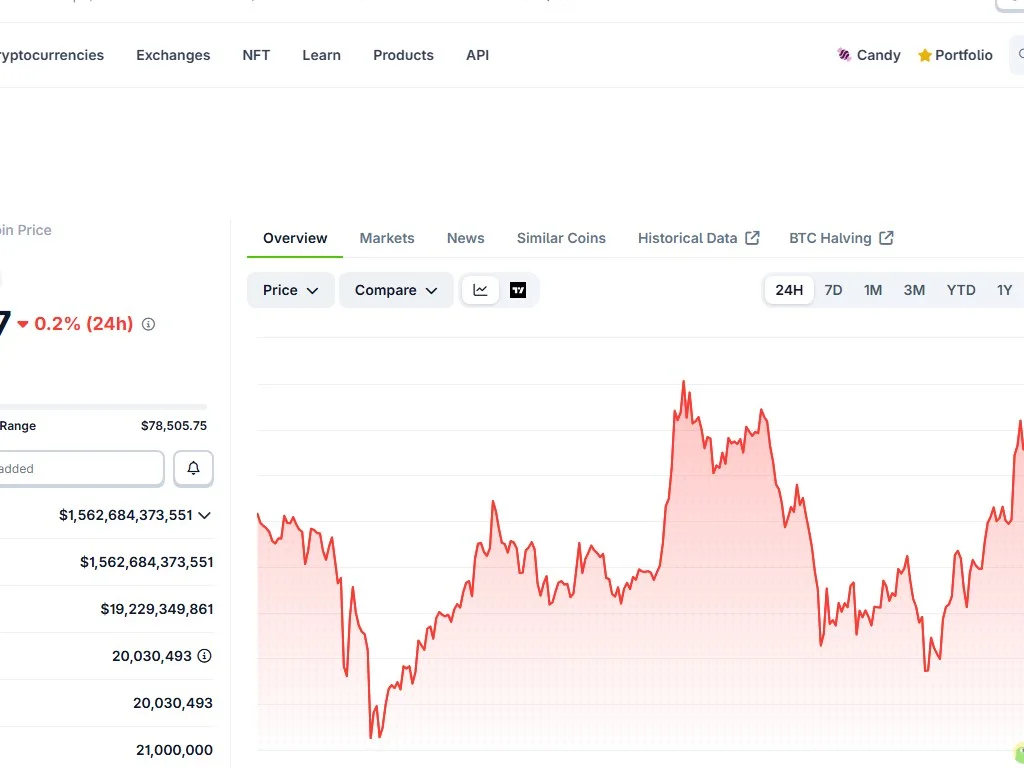Click info icon next to 0.2% (24h)
This screenshot has height=768, width=1024.
[x=148, y=325]
